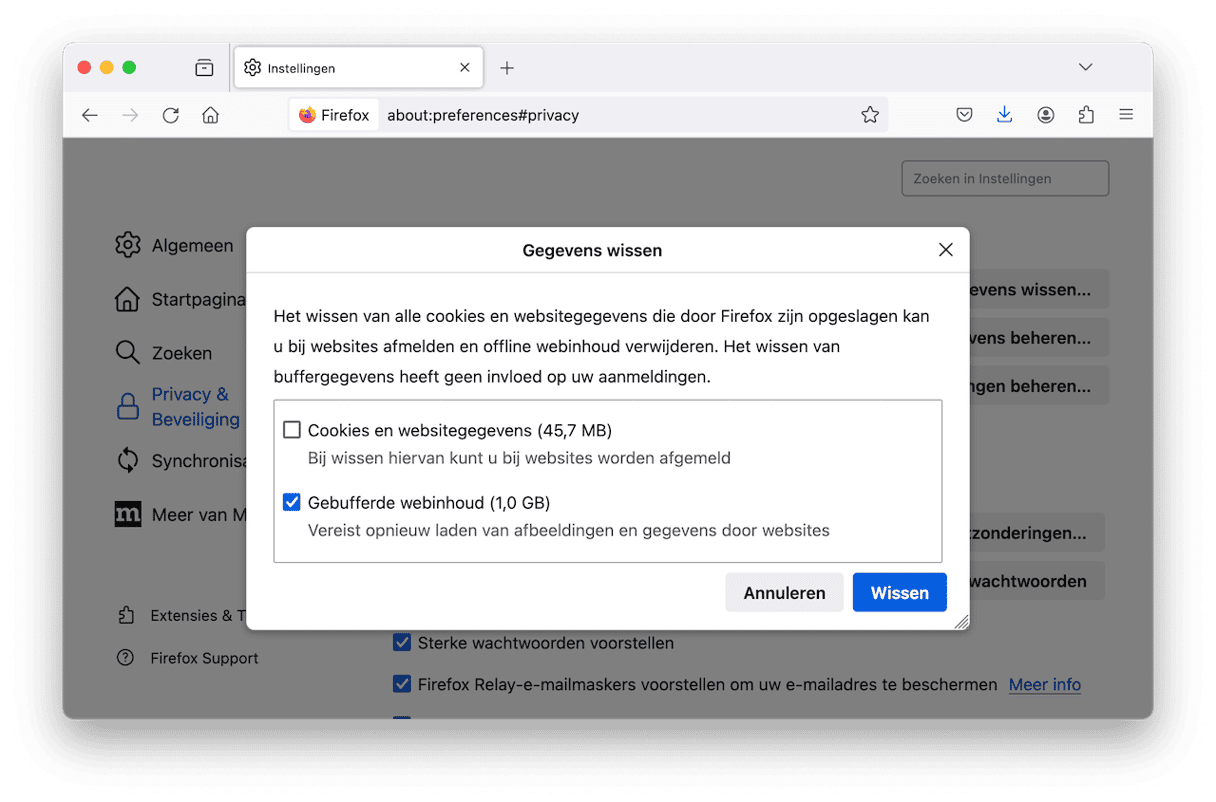
Task: Toggle Sterke wachtwoorden voorstellen checkbox
Action: point(402,643)
